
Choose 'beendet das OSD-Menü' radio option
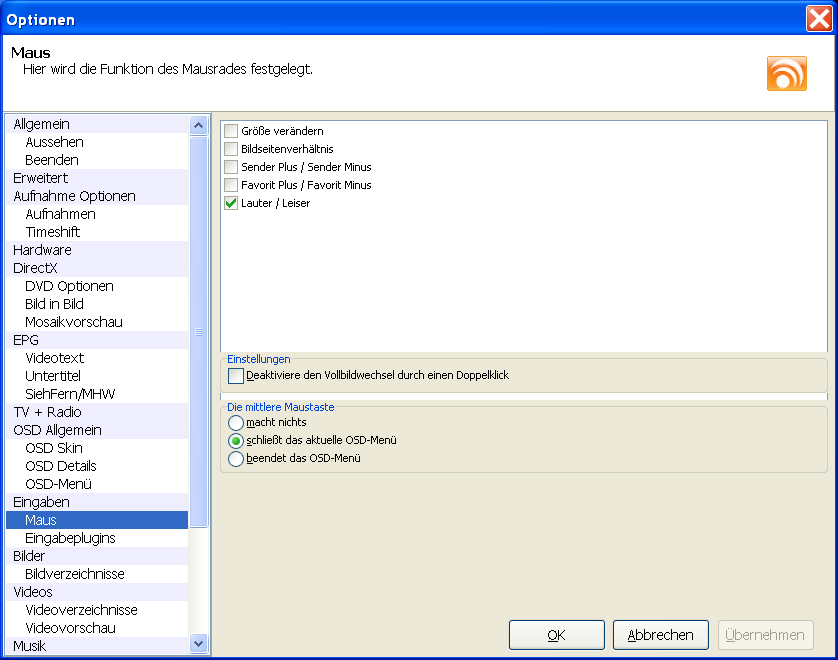pyautogui.click(x=236, y=459)
